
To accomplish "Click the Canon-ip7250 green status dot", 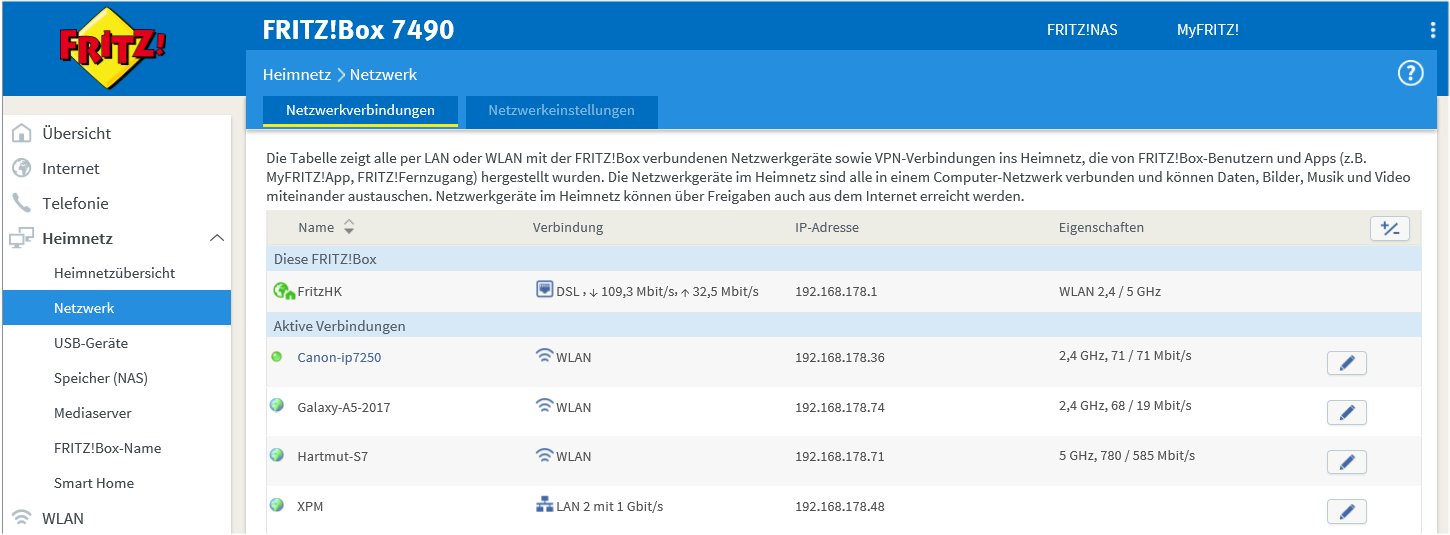I will pyautogui.click(x=277, y=356).
